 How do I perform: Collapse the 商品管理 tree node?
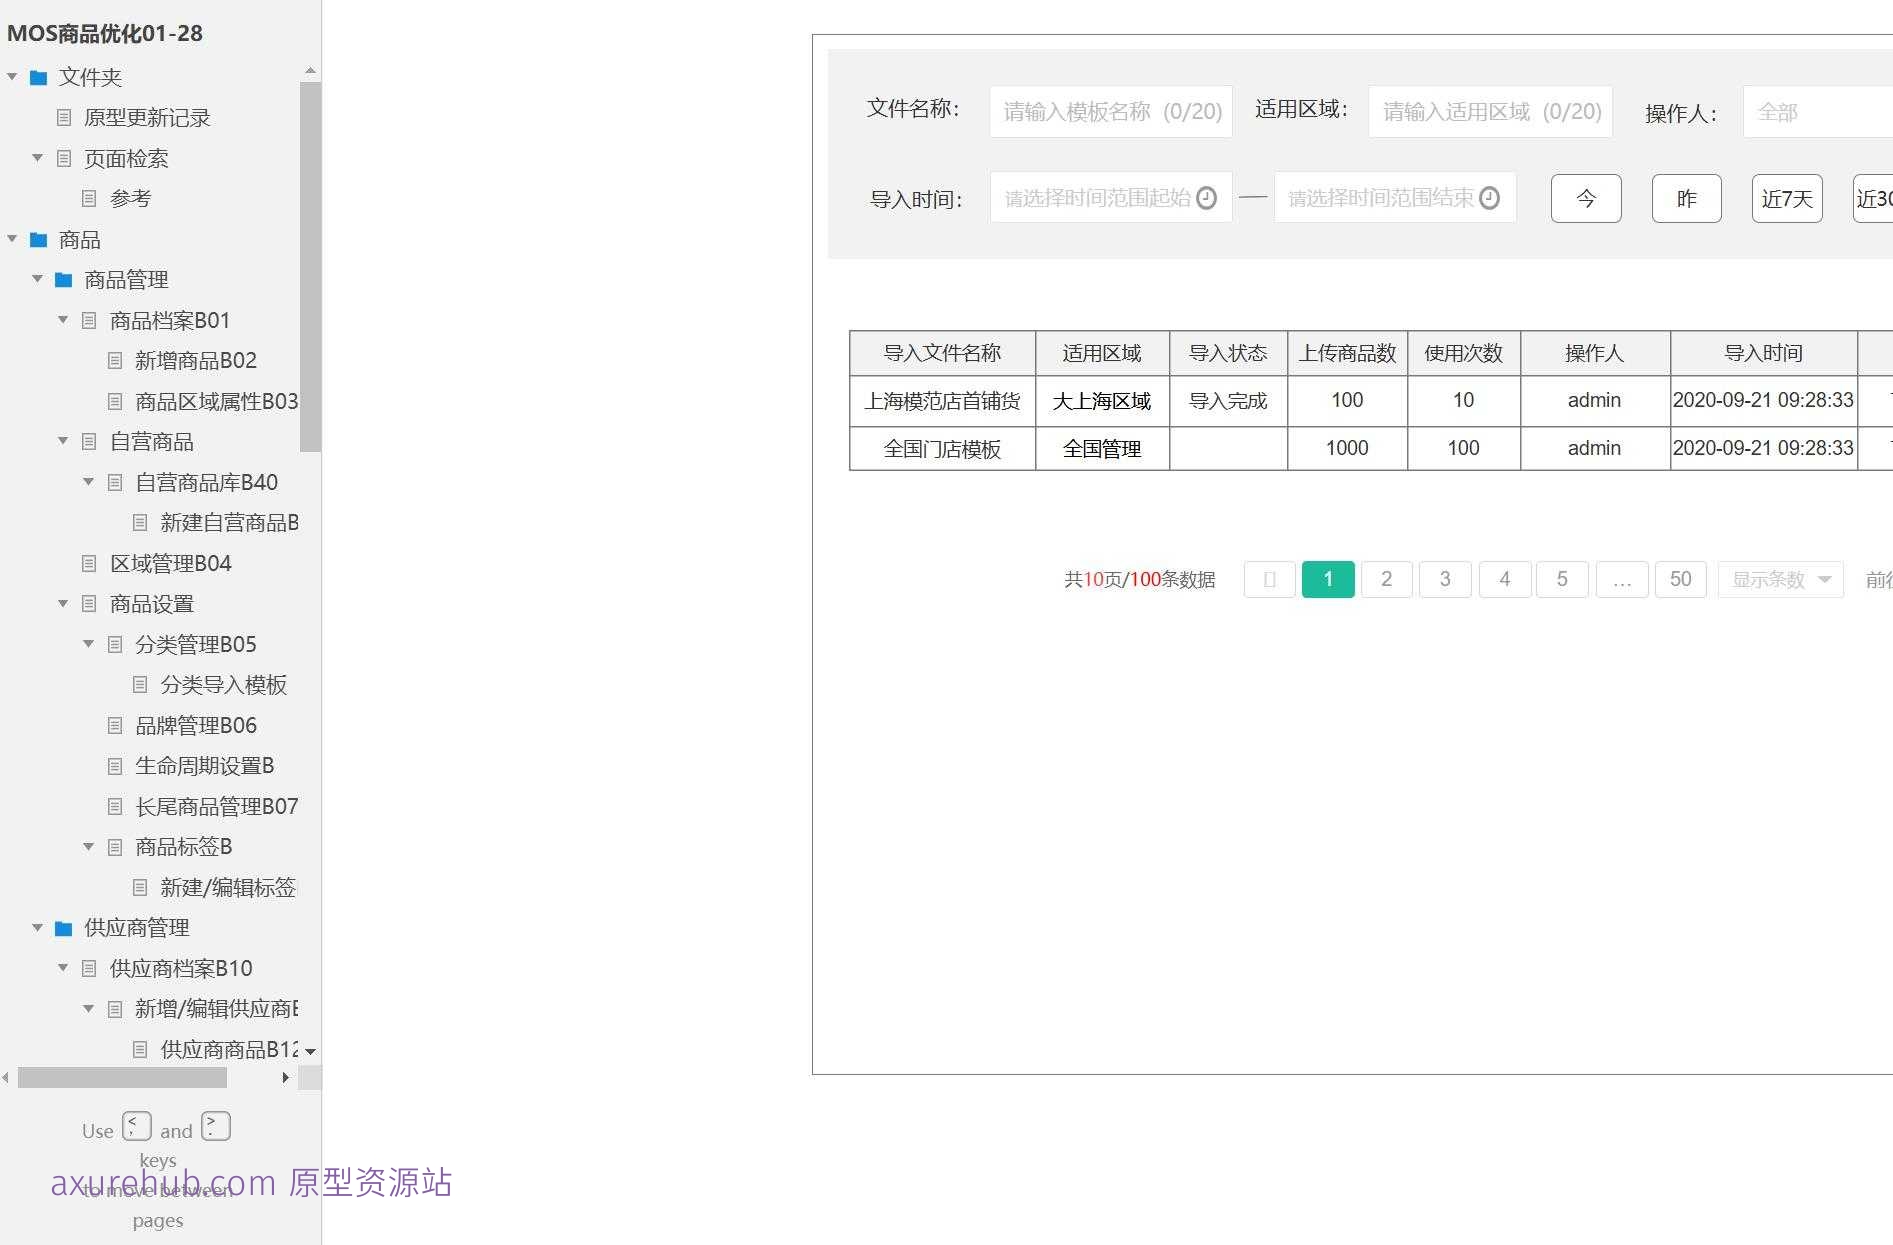pyautogui.click(x=37, y=279)
